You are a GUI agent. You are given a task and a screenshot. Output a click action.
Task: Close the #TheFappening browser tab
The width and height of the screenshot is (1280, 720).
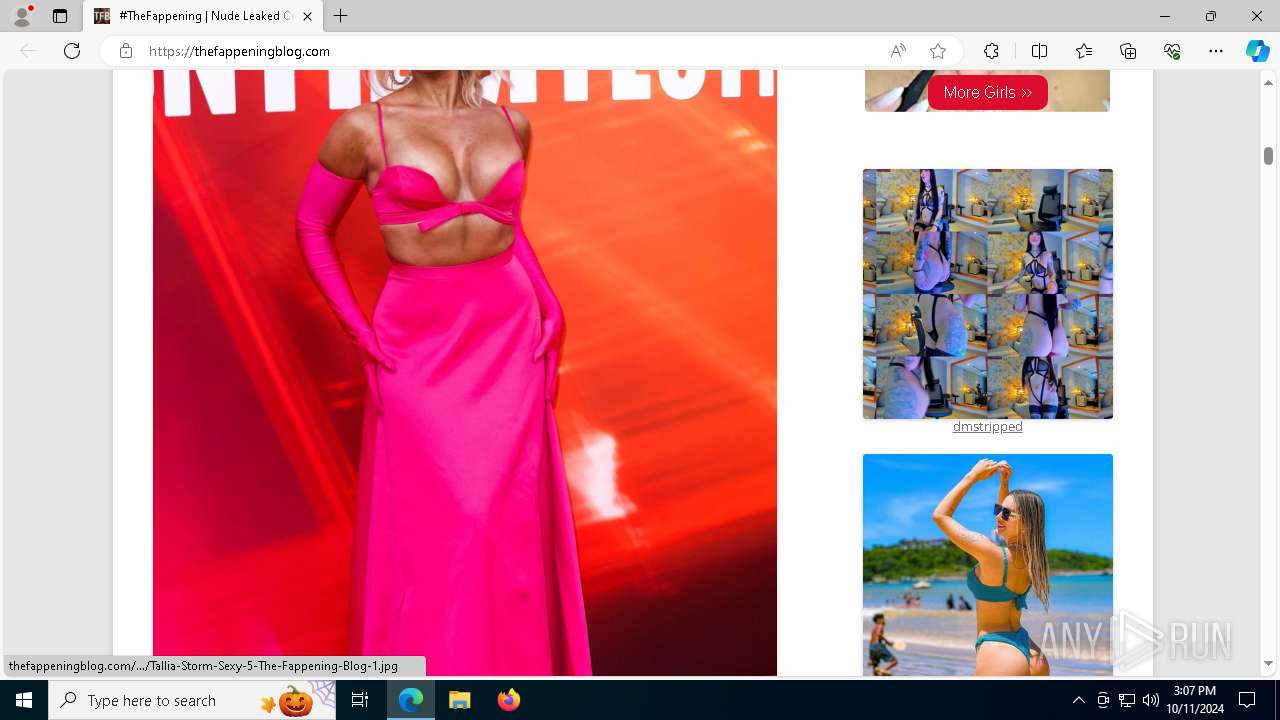click(308, 16)
